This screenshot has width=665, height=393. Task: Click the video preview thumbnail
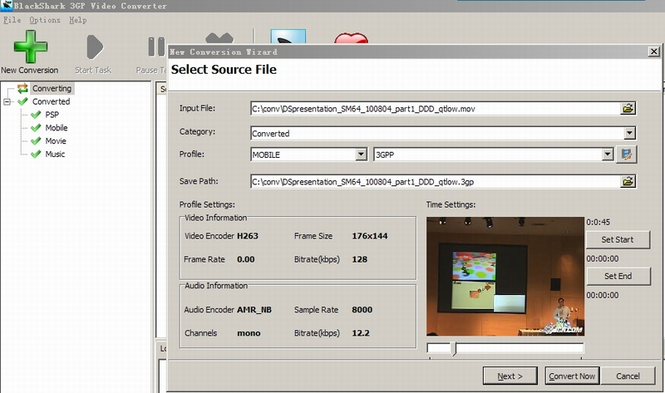pos(506,276)
